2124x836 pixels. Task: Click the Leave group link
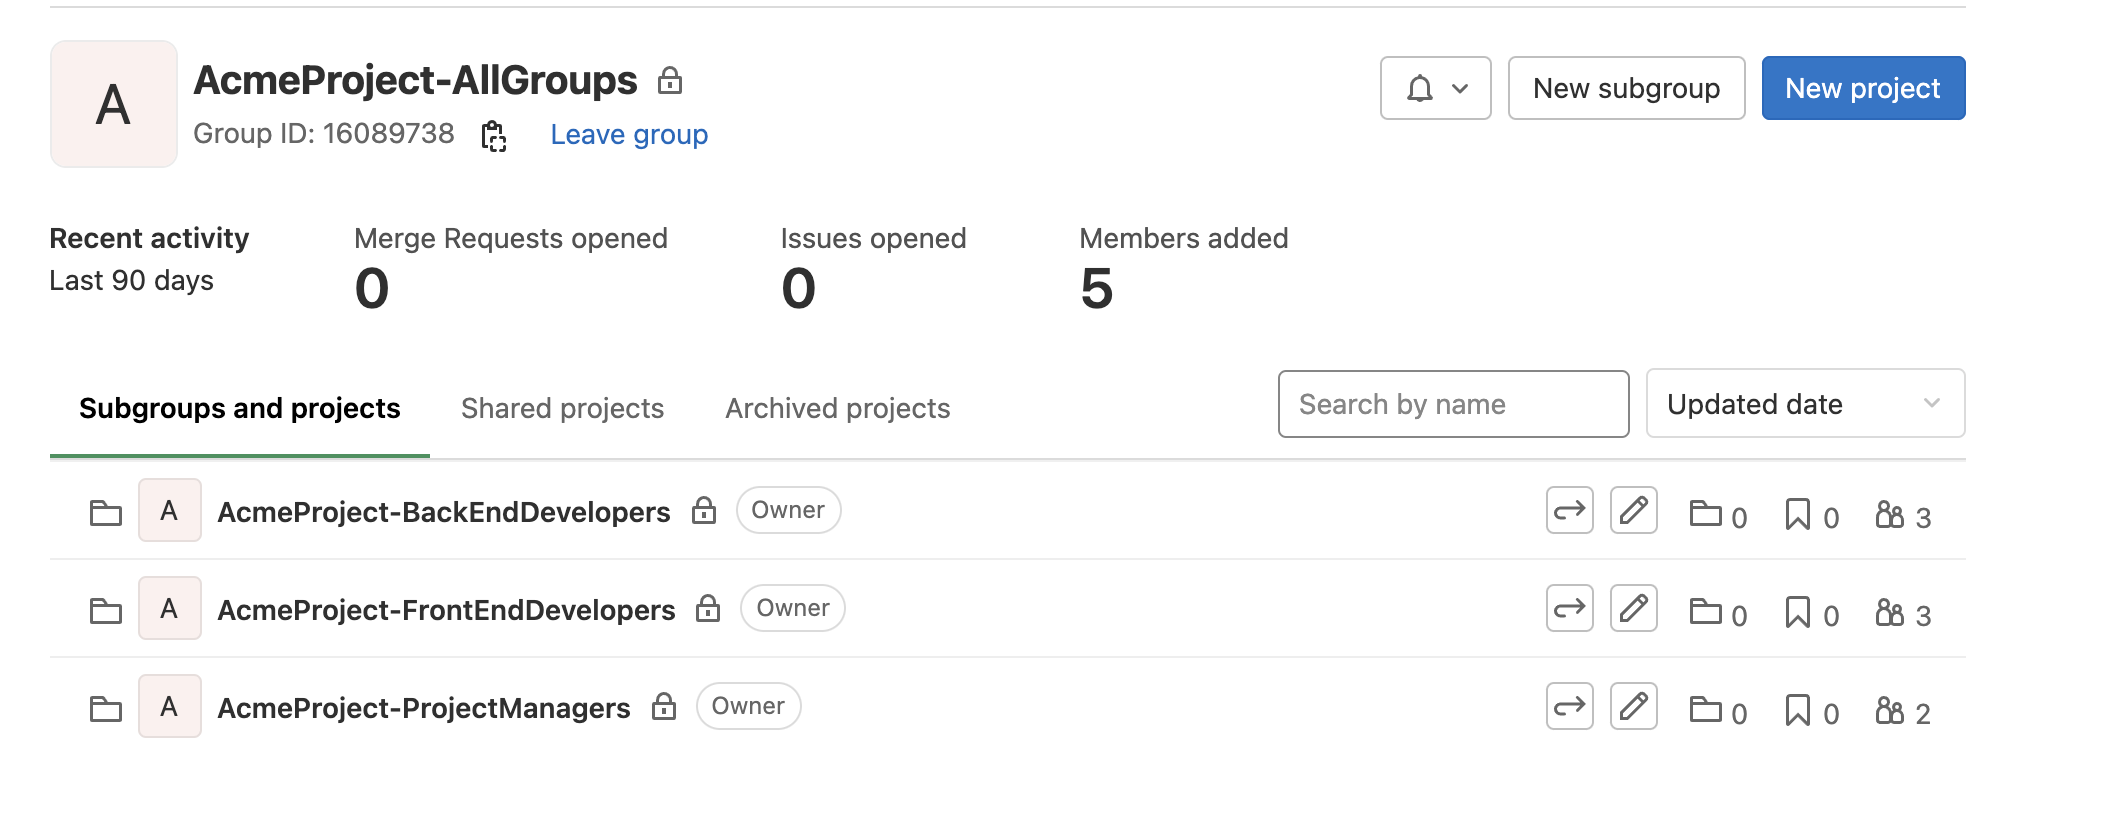coord(629,134)
